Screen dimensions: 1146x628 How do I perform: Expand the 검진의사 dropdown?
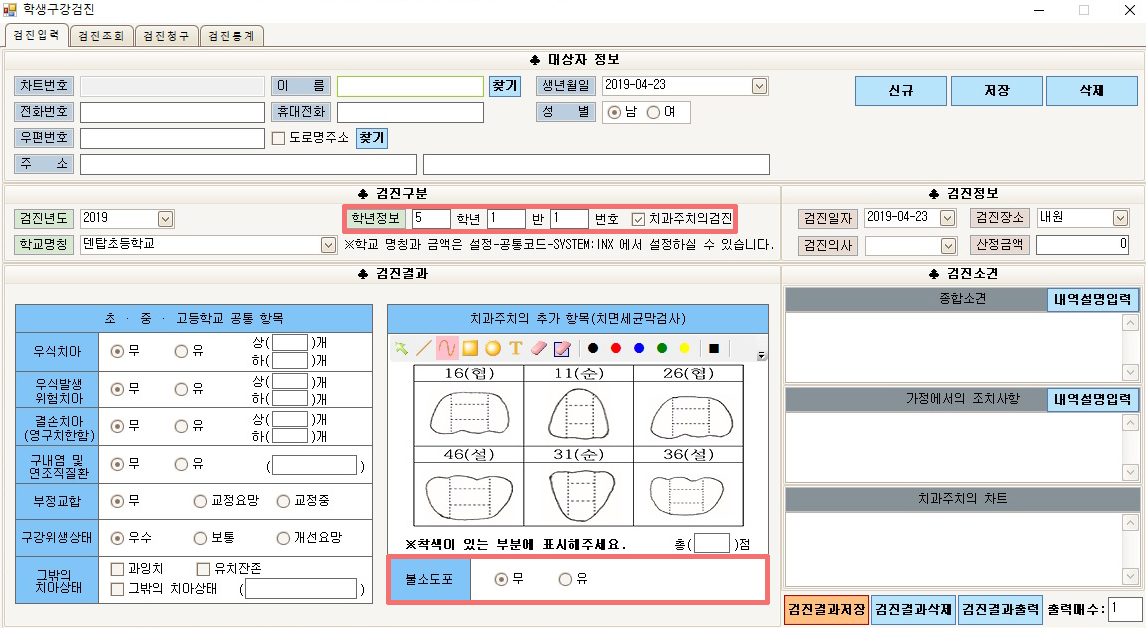coord(948,246)
